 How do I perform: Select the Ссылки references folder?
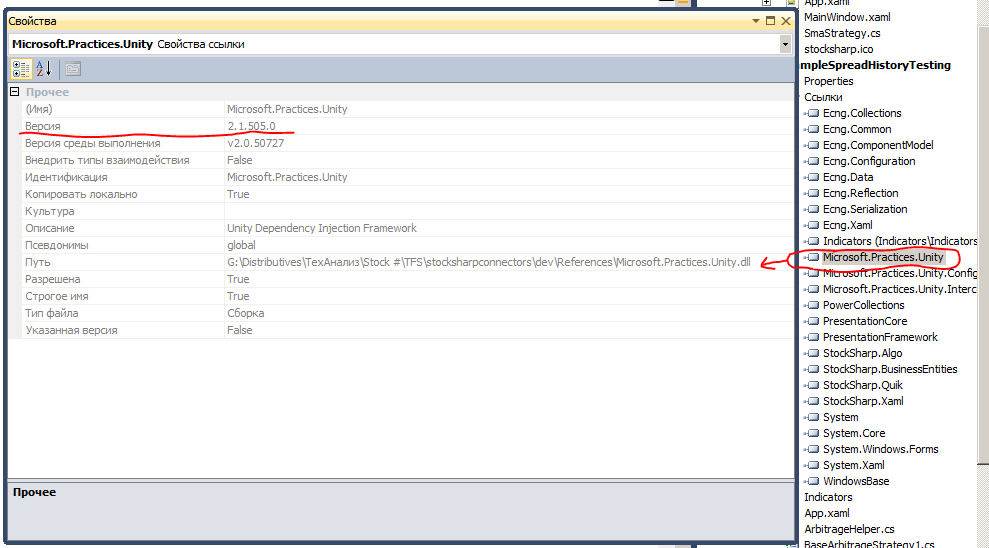(x=823, y=97)
